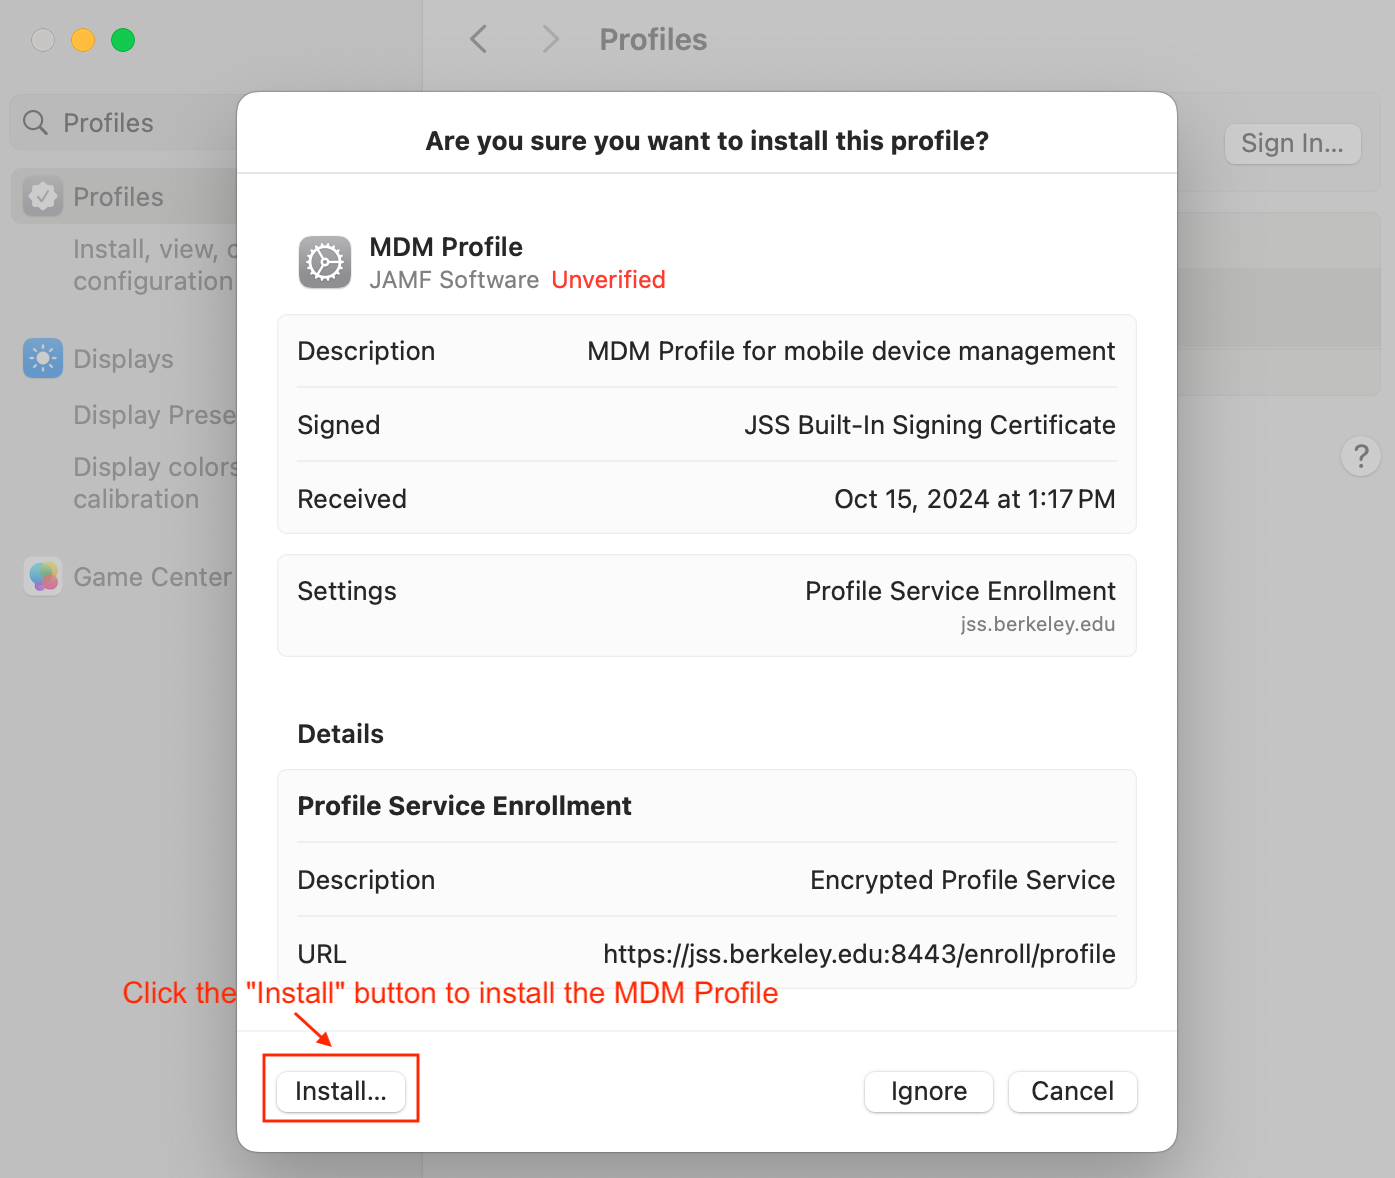Cancel the profile installation
Image resolution: width=1395 pixels, height=1178 pixels.
click(x=1072, y=1091)
